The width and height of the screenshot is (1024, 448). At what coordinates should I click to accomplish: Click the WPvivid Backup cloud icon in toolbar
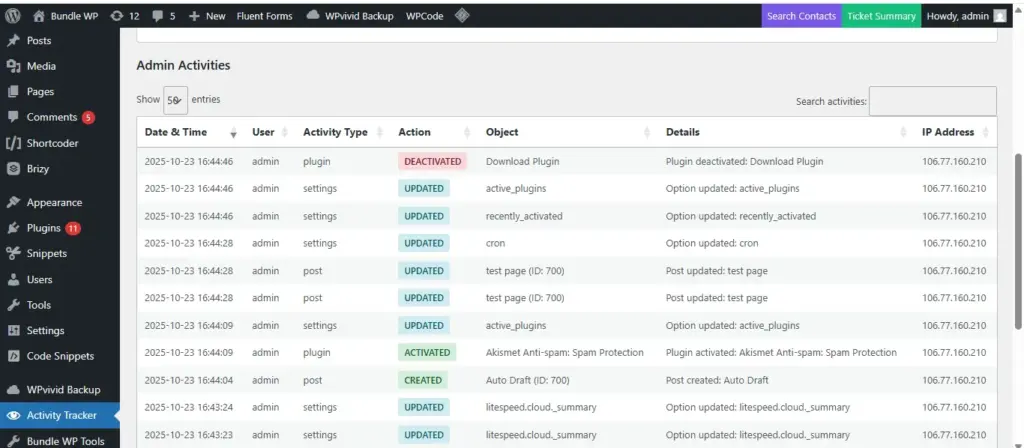click(313, 16)
